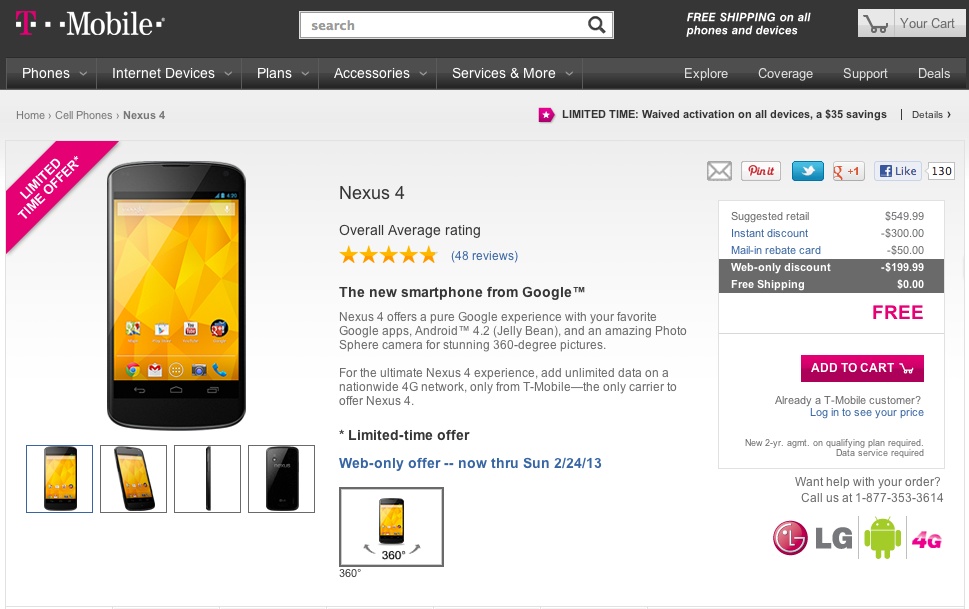Expand the Services & More menu arrow

[569, 74]
